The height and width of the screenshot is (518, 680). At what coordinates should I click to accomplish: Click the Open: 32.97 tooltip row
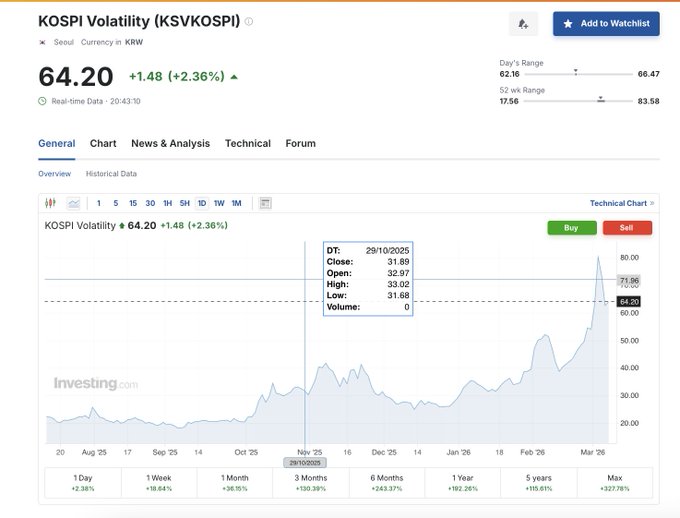coord(368,273)
